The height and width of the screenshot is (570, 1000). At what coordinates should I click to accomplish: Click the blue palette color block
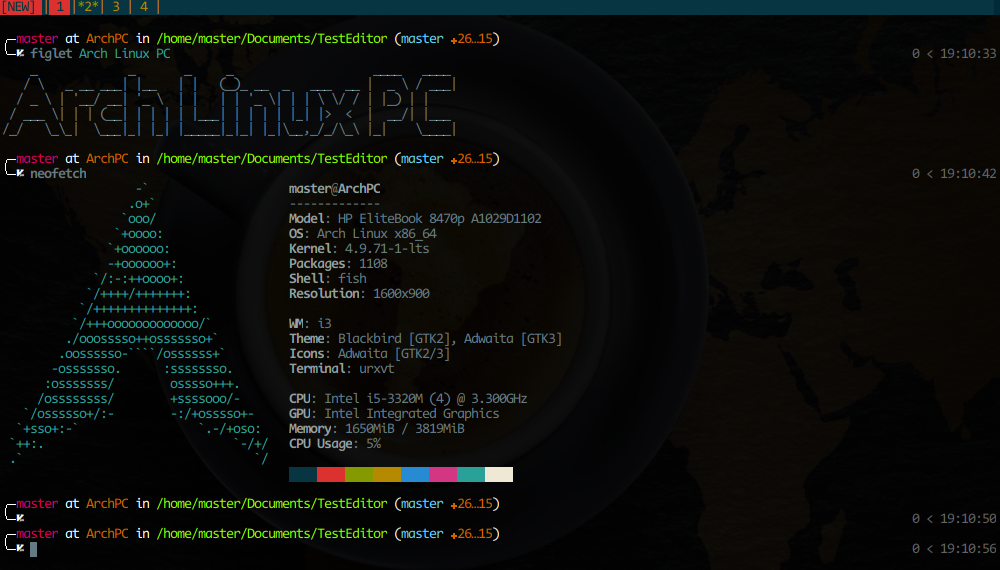click(x=415, y=474)
